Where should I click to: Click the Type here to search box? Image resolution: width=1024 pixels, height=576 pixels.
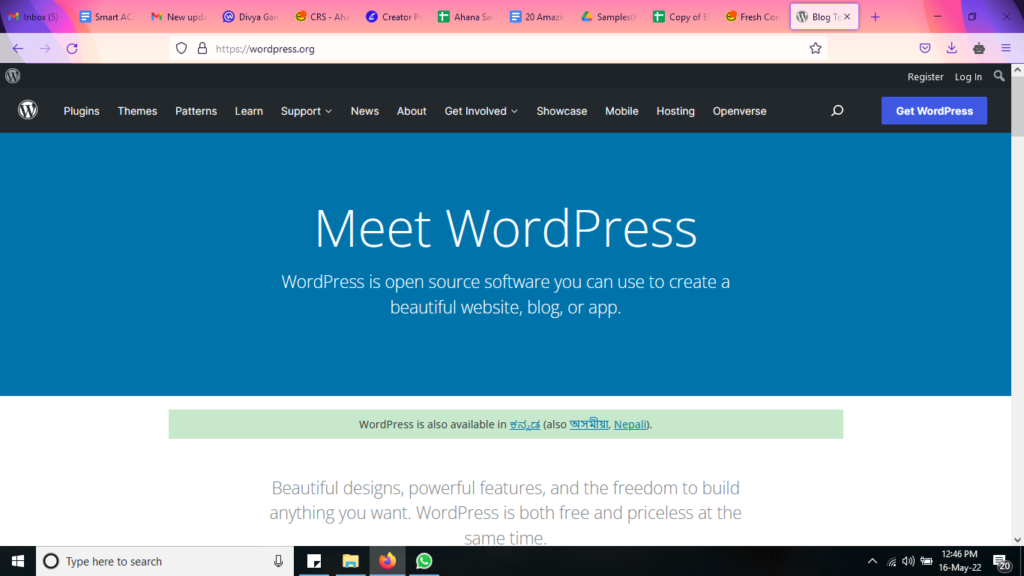[165, 561]
